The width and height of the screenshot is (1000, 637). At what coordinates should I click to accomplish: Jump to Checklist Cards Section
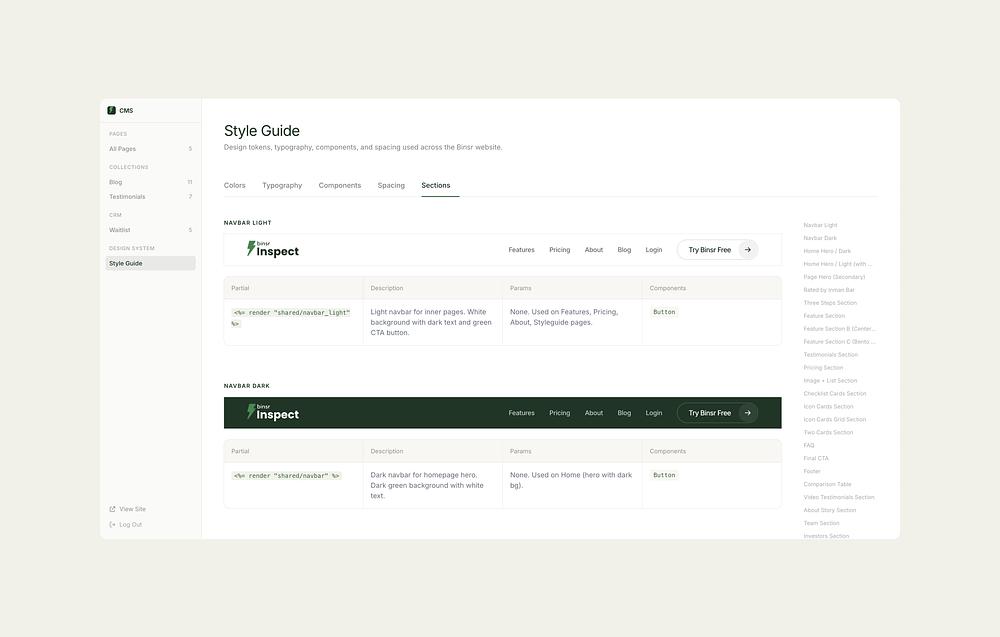tap(835, 393)
